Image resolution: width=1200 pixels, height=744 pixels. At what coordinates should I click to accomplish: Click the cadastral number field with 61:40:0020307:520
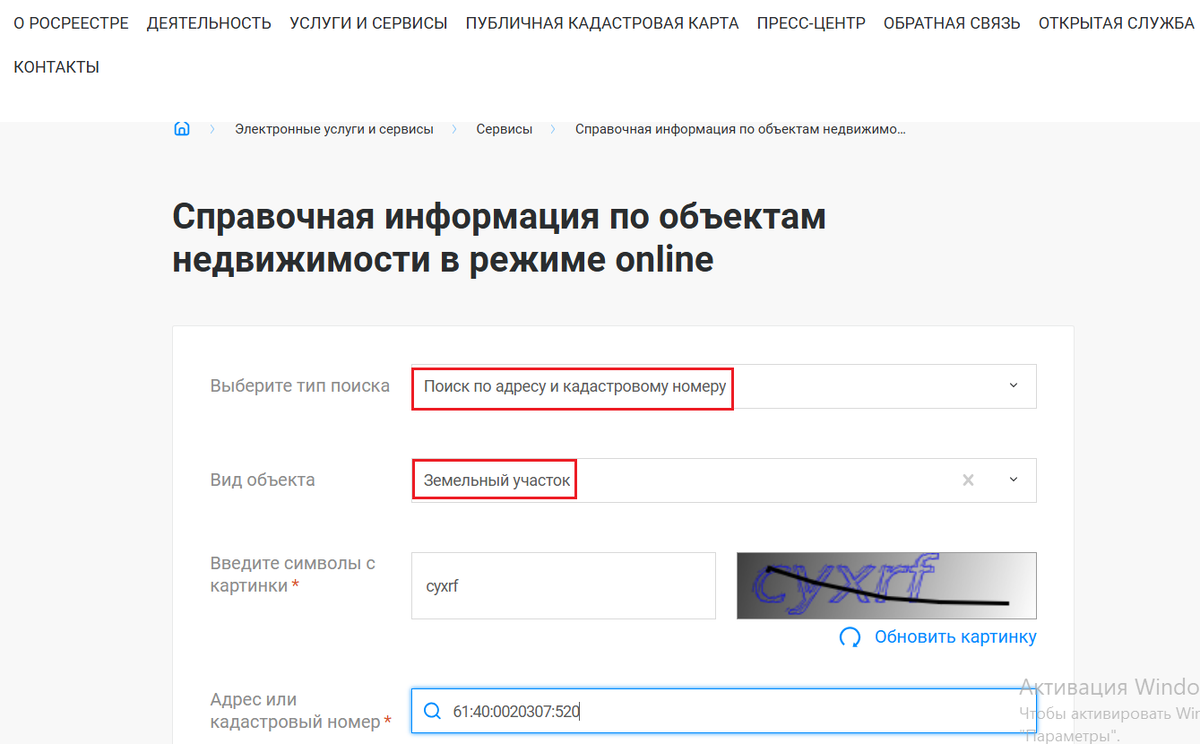tap(724, 711)
